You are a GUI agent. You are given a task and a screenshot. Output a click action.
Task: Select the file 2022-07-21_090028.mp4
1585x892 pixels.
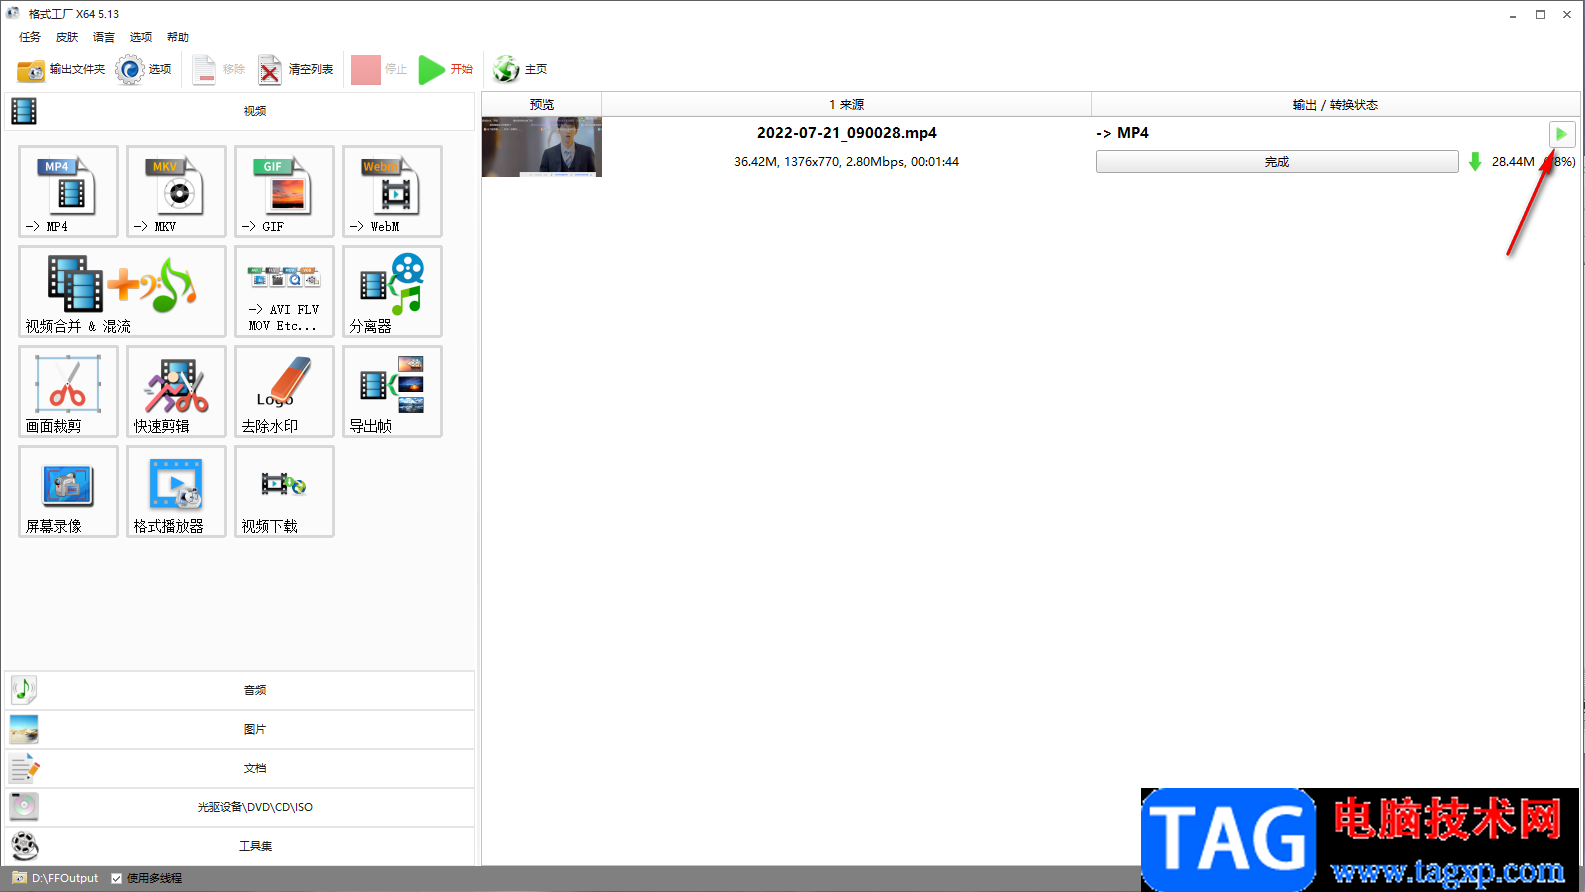tap(847, 133)
